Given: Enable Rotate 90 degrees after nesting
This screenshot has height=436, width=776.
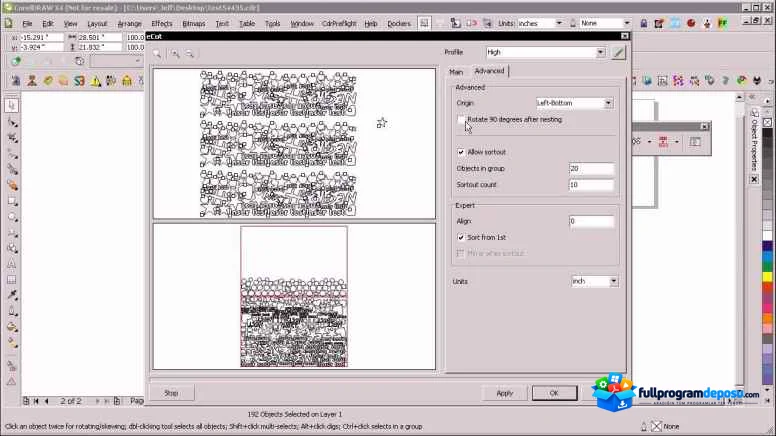Looking at the screenshot, I should pyautogui.click(x=461, y=120).
